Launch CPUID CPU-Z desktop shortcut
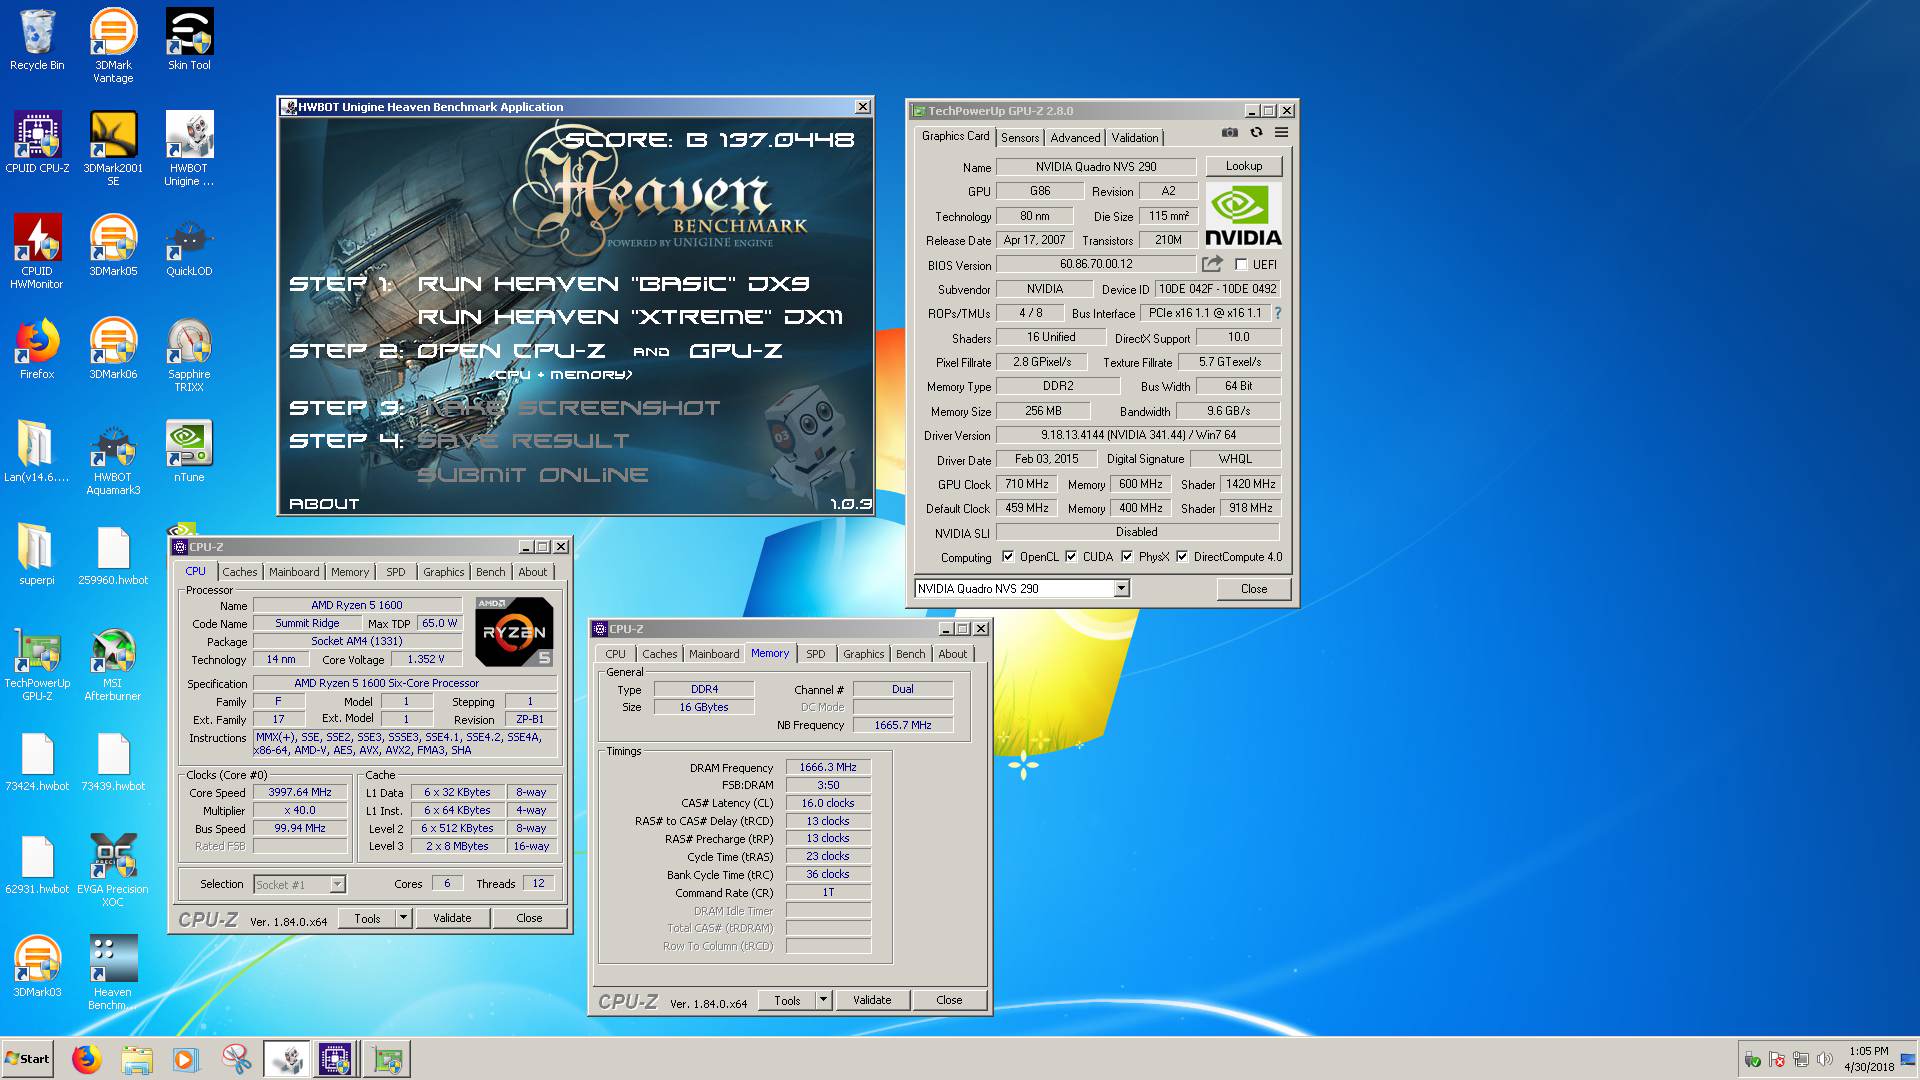This screenshot has width=1920, height=1080. pos(37,142)
